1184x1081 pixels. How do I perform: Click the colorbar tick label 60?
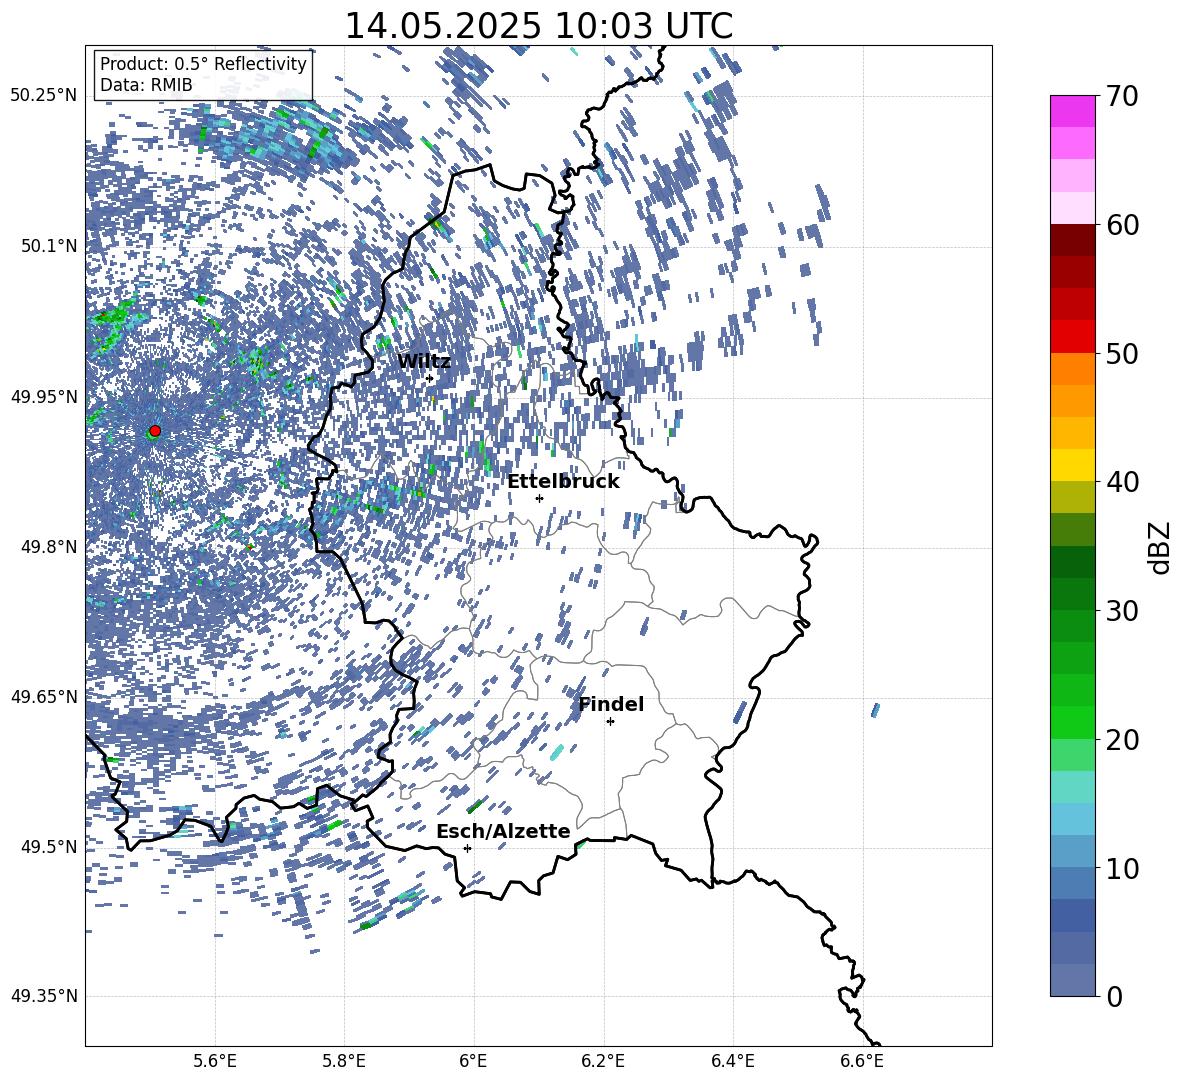1123,225
